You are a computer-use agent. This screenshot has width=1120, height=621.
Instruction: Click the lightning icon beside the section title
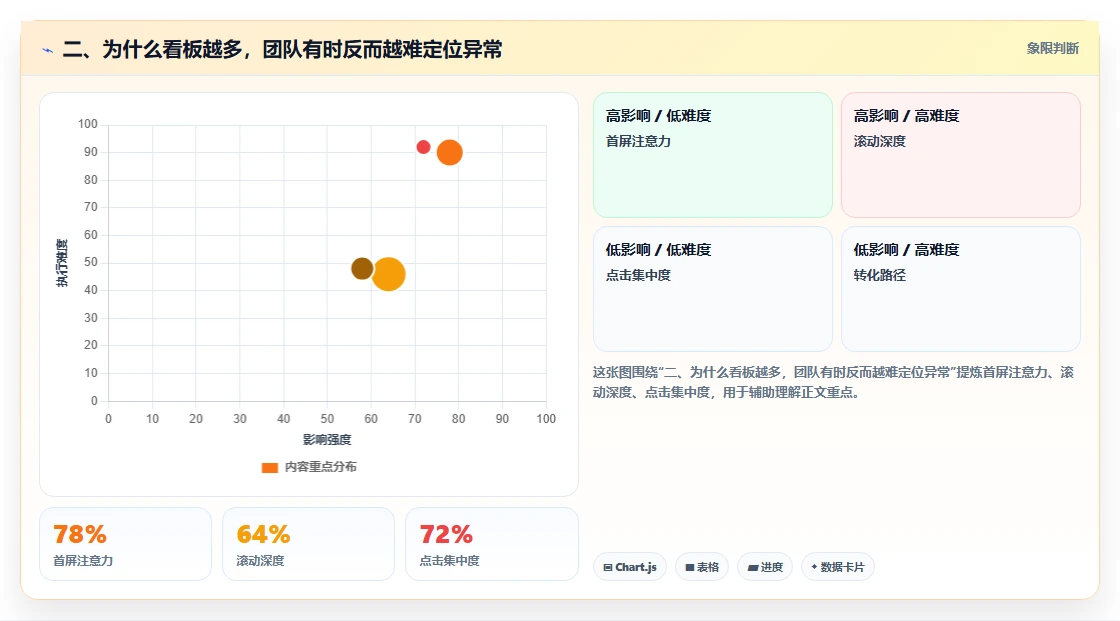coord(48,50)
